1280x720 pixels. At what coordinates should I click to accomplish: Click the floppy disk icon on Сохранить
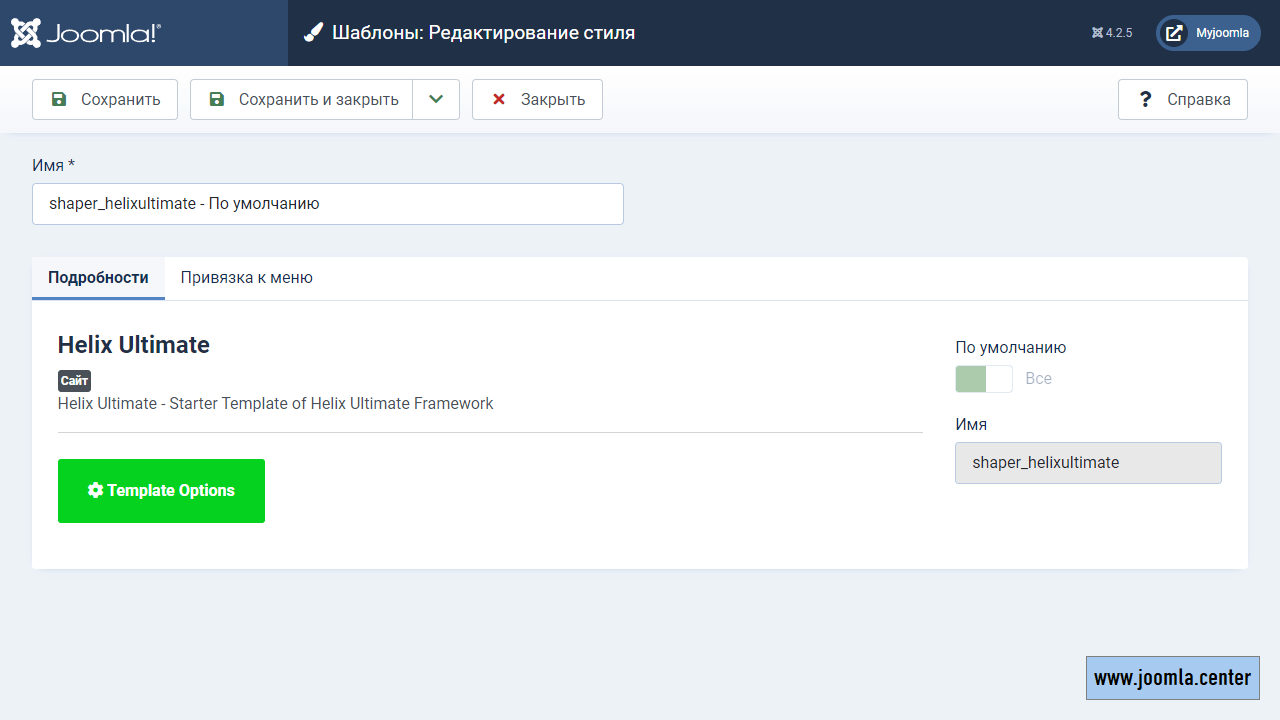point(59,100)
